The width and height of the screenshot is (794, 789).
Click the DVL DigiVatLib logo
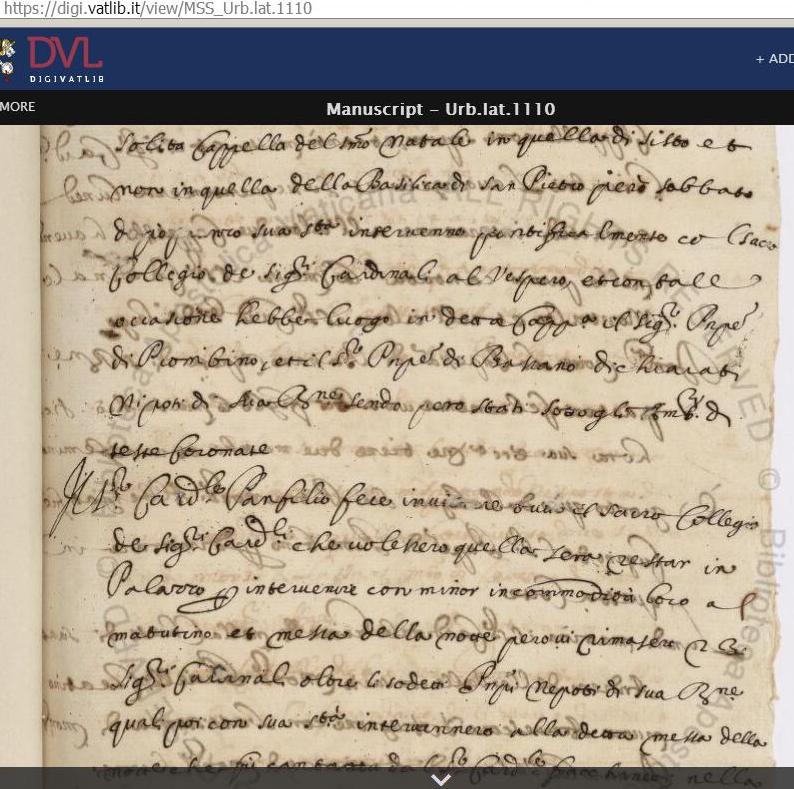pos(66,59)
